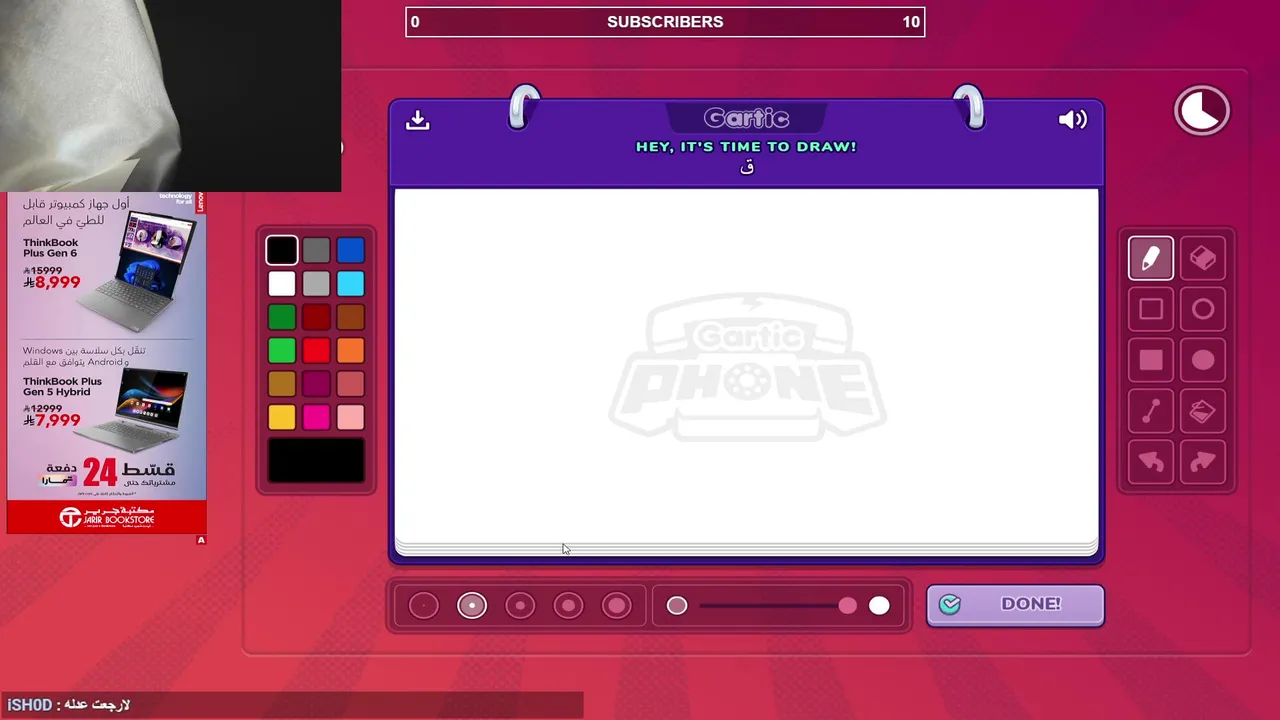Click the 'HEY, IT'S TIME TO DRAW!' text
This screenshot has width=1280, height=720.
pyautogui.click(x=746, y=147)
